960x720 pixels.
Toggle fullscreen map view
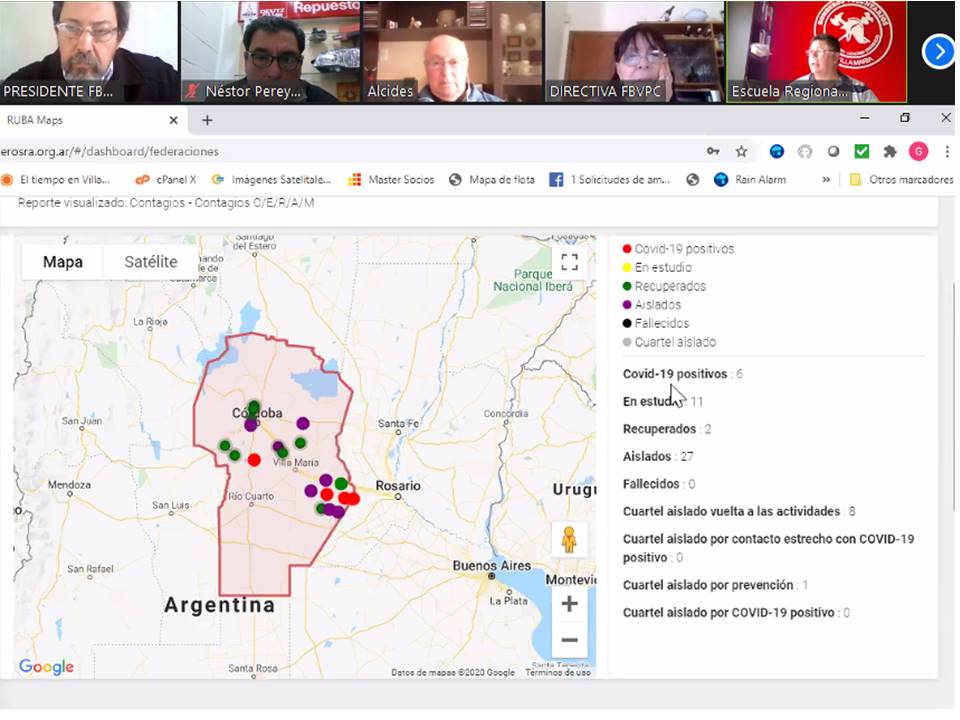click(x=569, y=263)
